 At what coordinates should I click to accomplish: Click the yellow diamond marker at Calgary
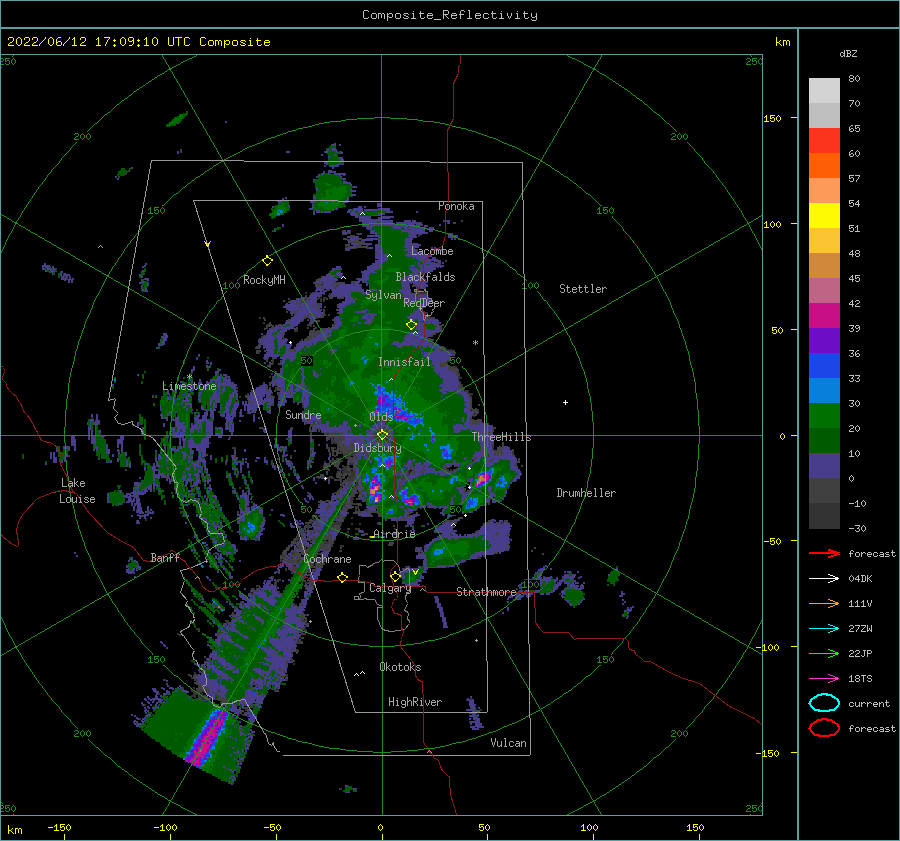(395, 576)
